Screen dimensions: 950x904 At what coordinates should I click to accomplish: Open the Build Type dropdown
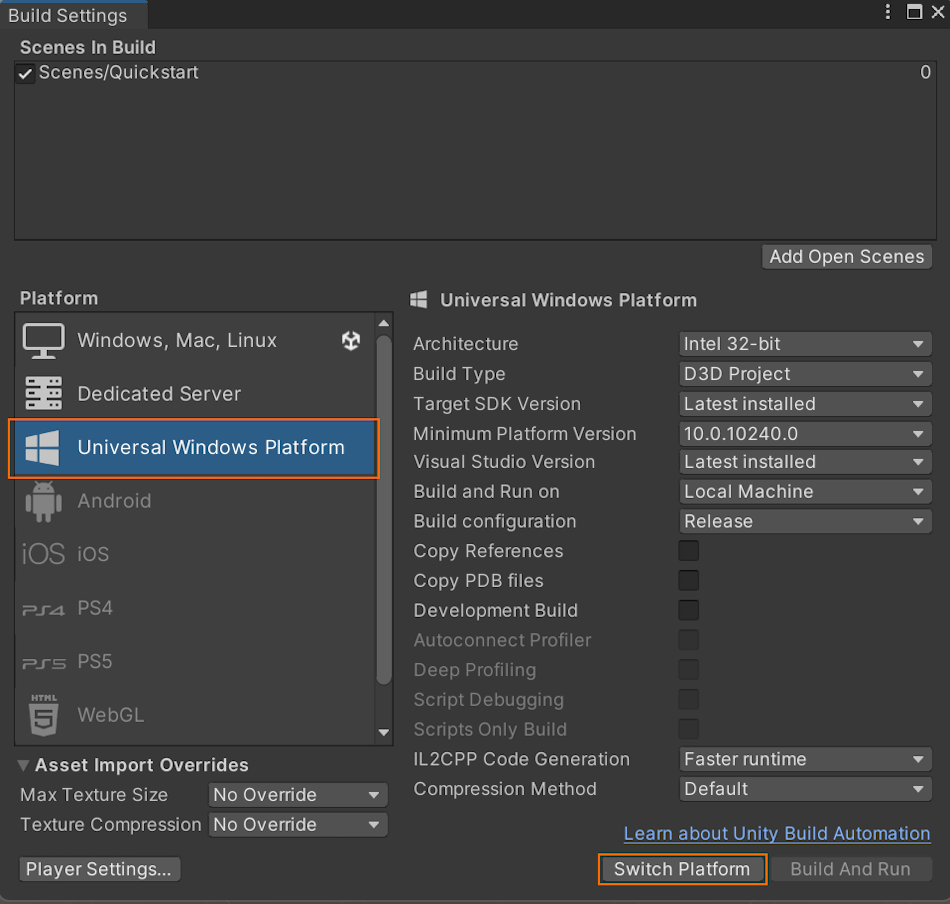(805, 374)
